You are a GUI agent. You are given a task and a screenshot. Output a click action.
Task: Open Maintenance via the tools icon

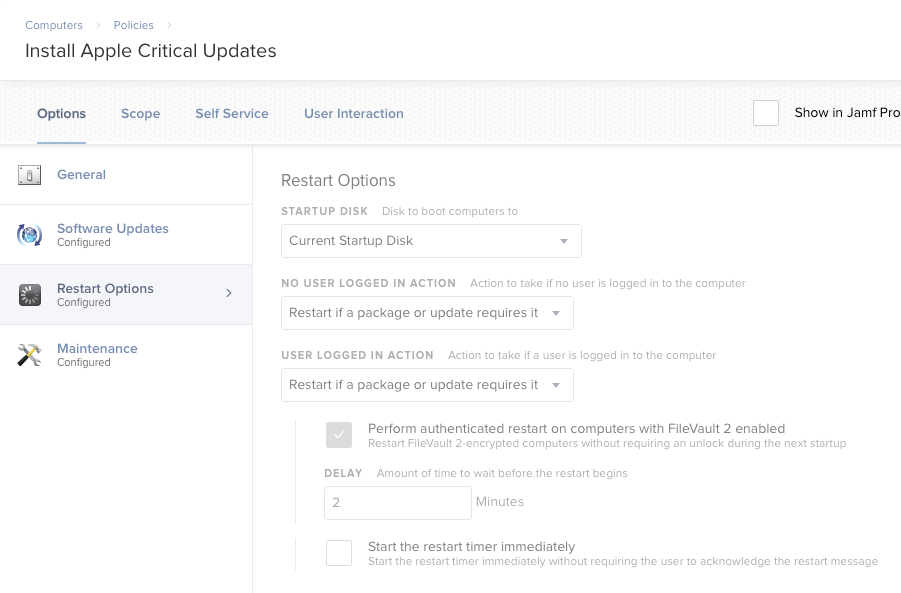29,355
